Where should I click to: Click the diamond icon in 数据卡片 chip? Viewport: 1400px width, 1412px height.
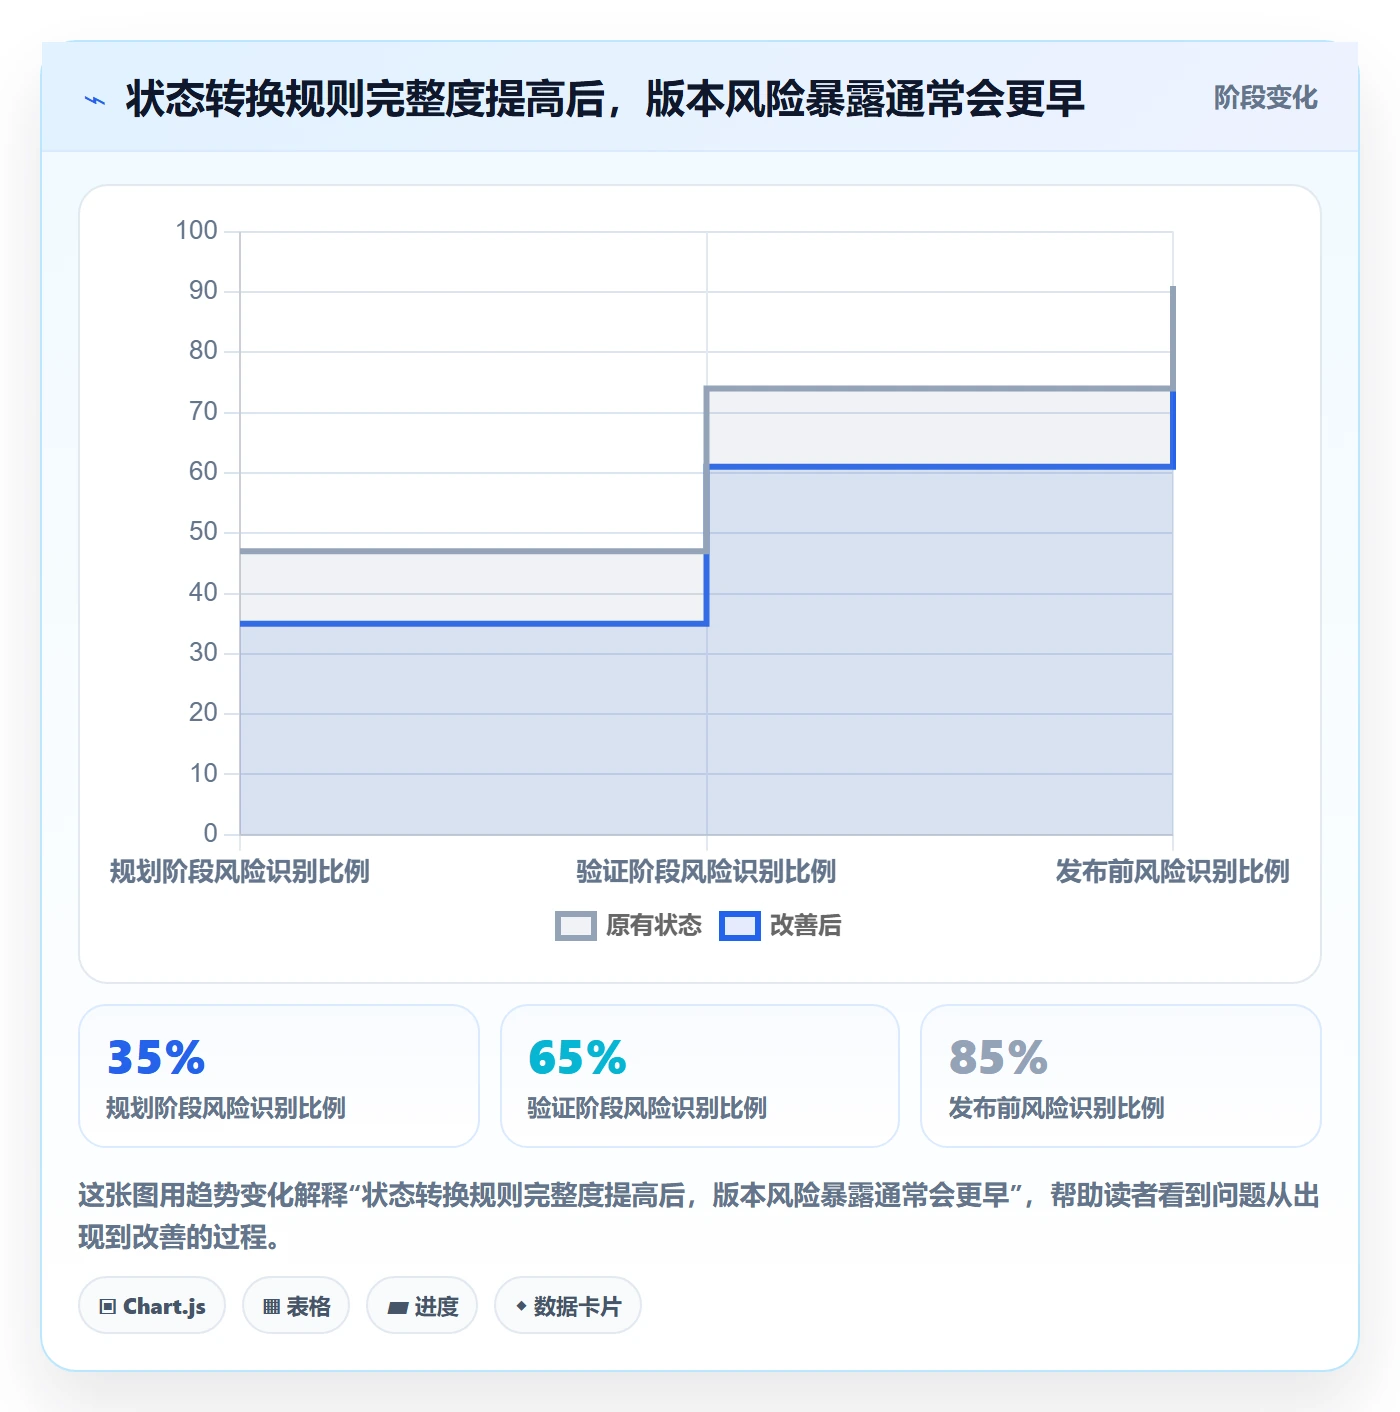pyautogui.click(x=521, y=1306)
